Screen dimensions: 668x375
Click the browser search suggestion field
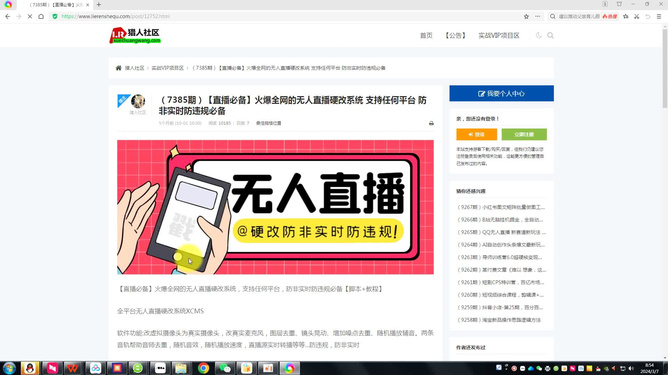579,16
